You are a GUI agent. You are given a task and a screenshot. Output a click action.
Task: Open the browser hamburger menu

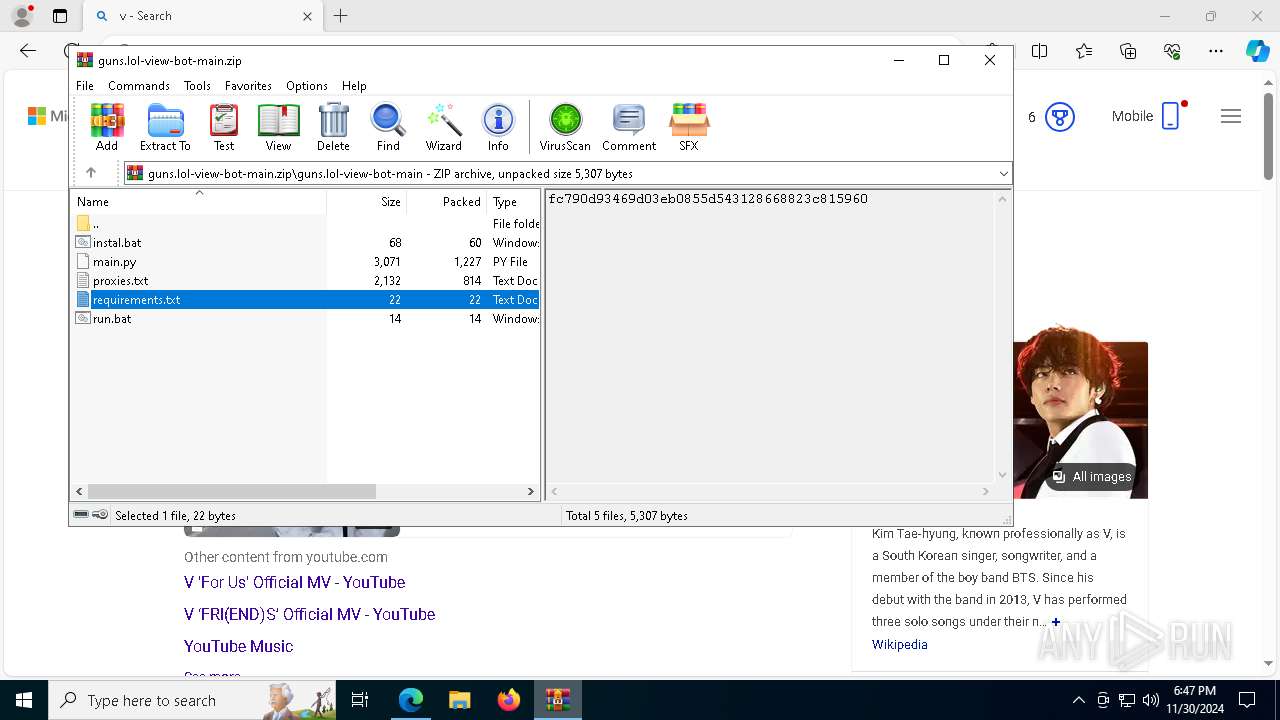1231,116
